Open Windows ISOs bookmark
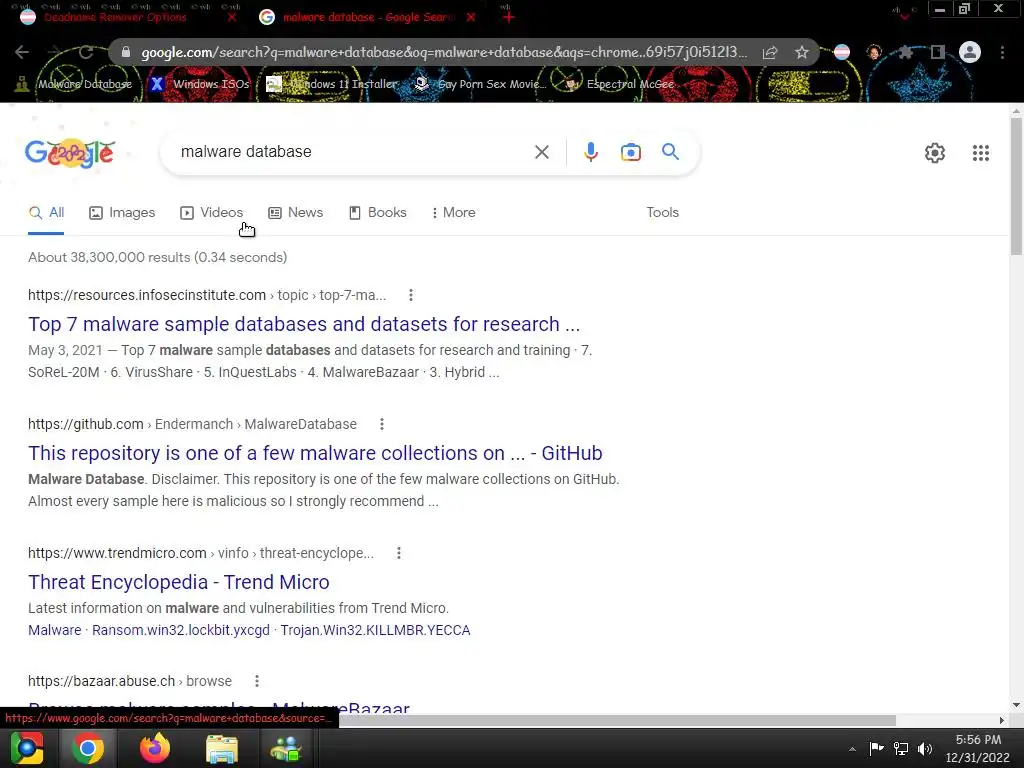1024x768 pixels. pyautogui.click(x=200, y=84)
